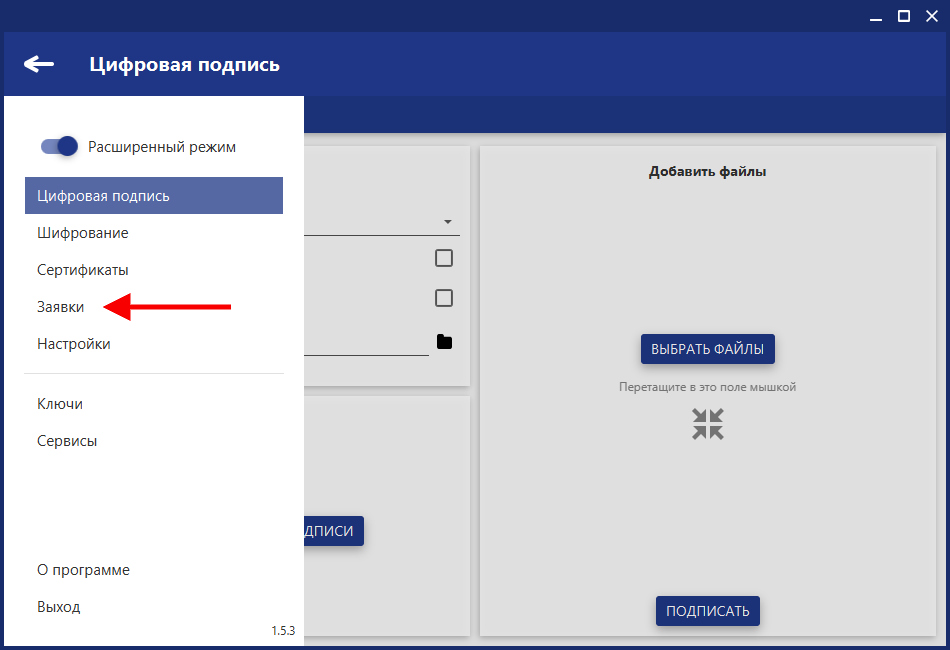The image size is (950, 650).
Task: Click the folder browse icon
Action: 444,342
